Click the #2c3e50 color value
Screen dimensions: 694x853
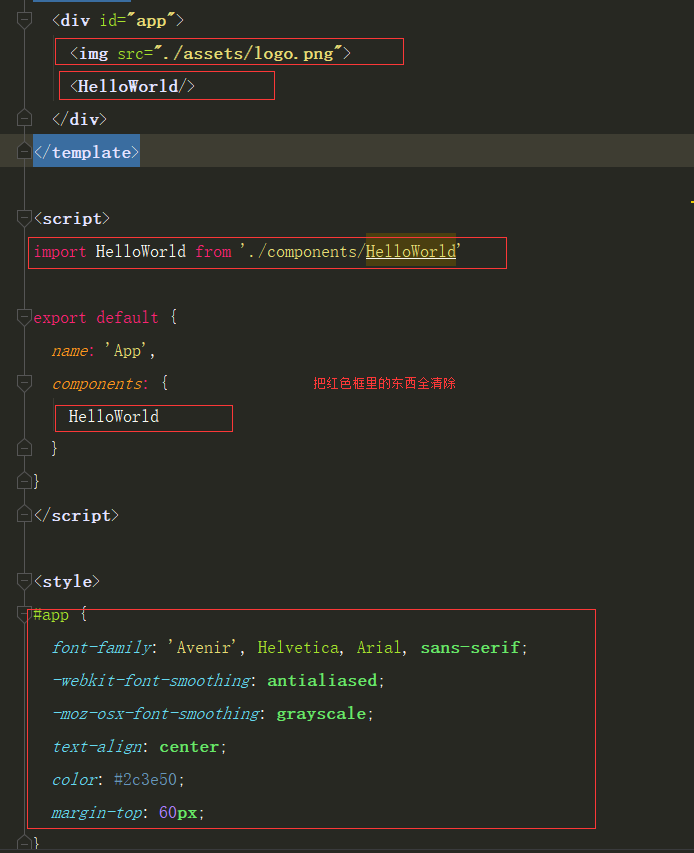tap(145, 780)
